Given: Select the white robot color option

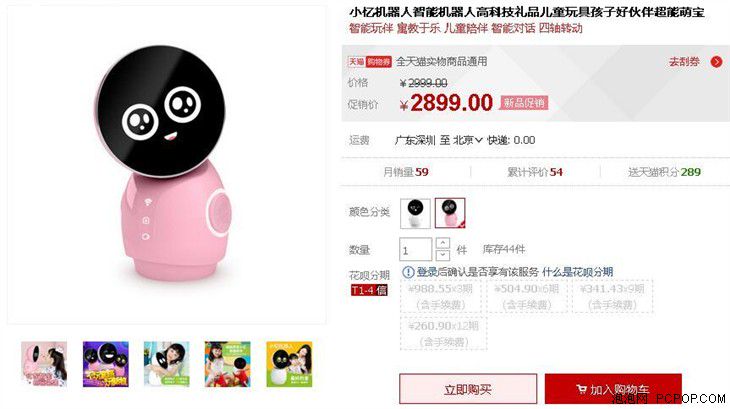Looking at the screenshot, I should pyautogui.click(x=415, y=213).
